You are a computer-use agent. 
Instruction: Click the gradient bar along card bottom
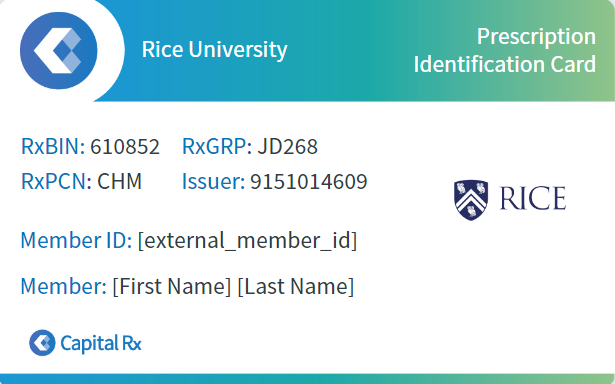click(x=308, y=379)
